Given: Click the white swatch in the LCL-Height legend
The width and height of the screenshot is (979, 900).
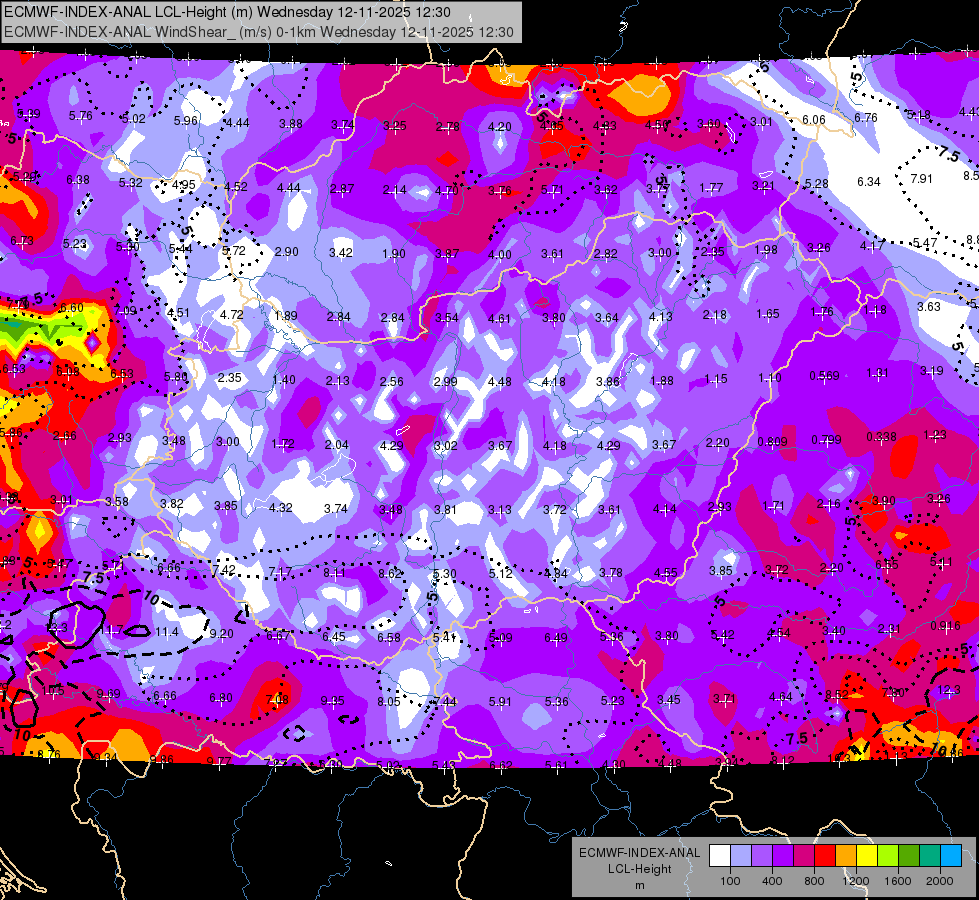Looking at the screenshot, I should 720,855.
